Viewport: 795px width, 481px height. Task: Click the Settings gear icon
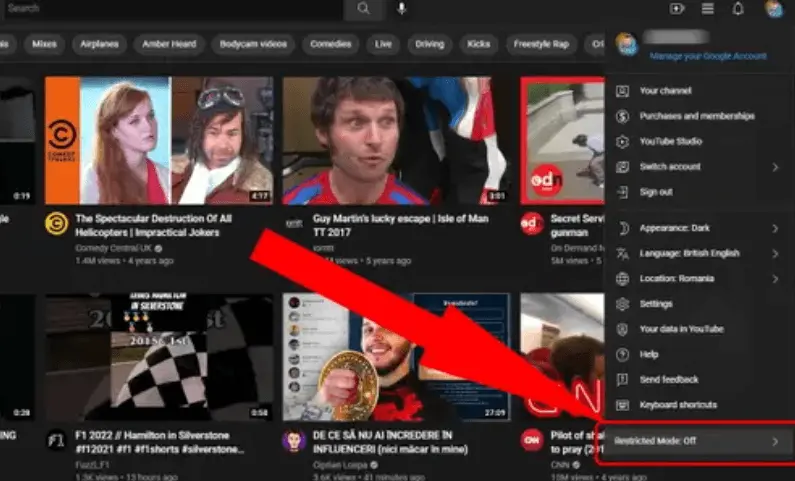pos(623,304)
